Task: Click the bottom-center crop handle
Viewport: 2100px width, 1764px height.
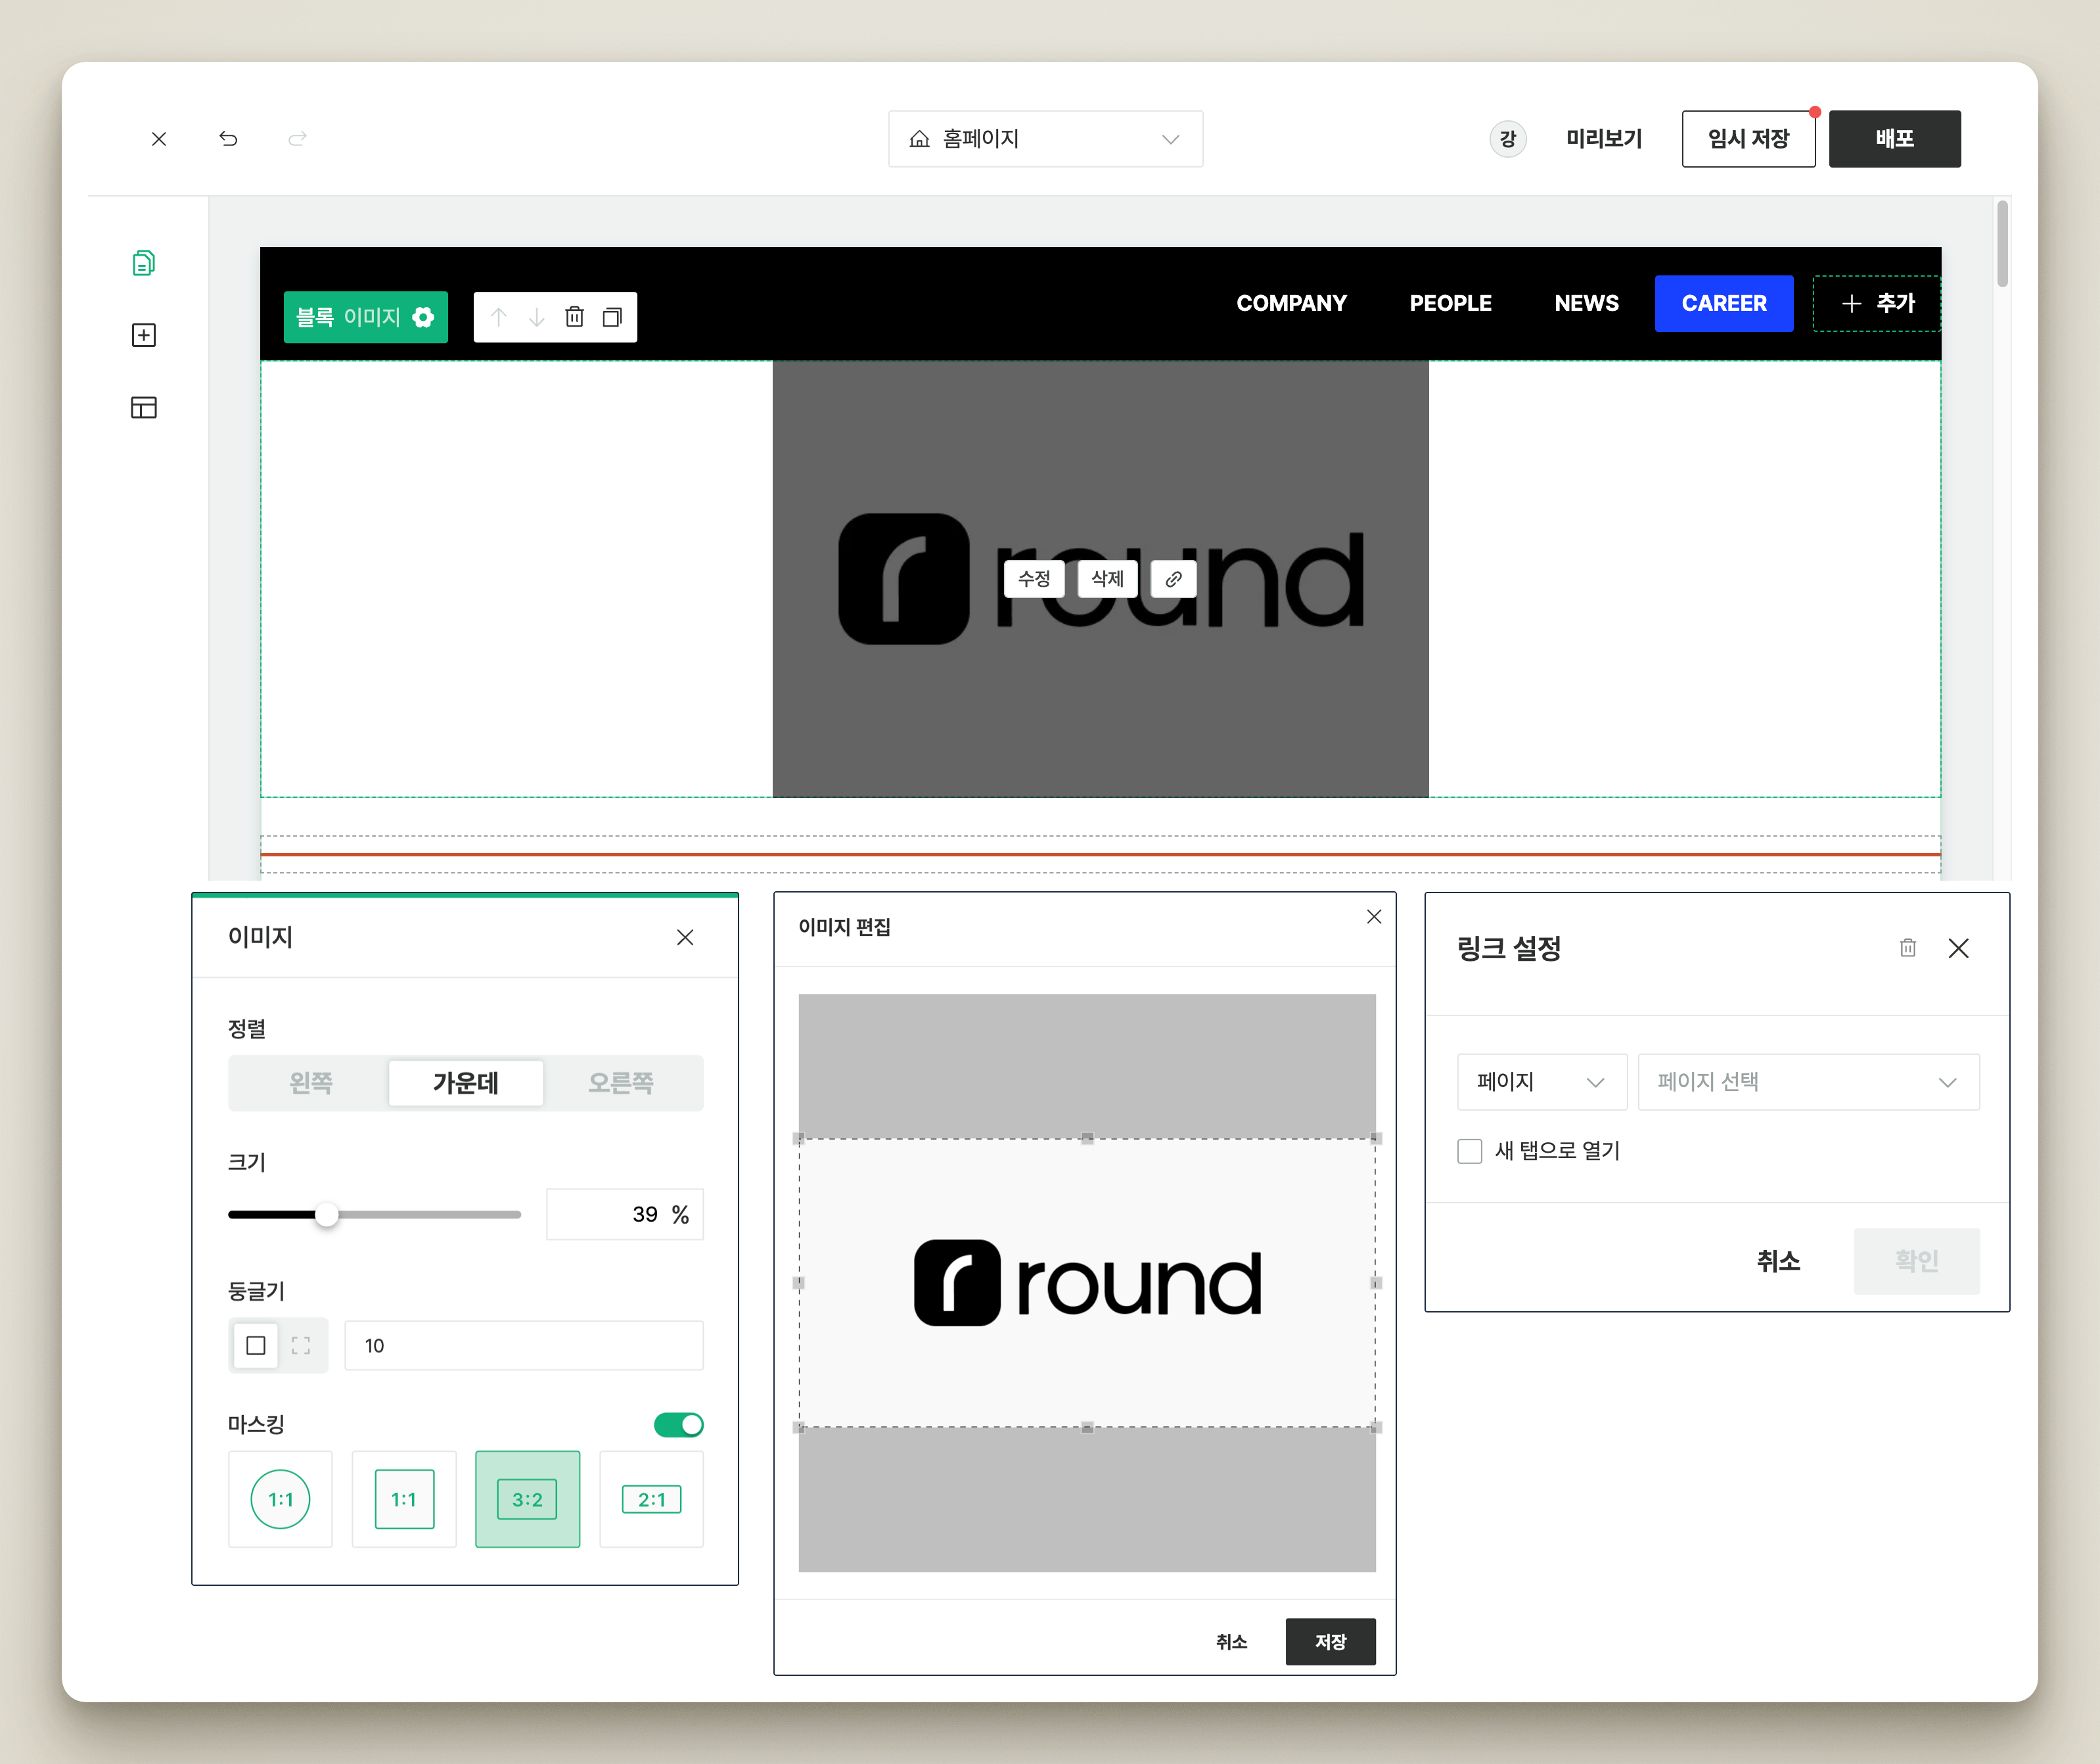Action: coord(1087,1427)
